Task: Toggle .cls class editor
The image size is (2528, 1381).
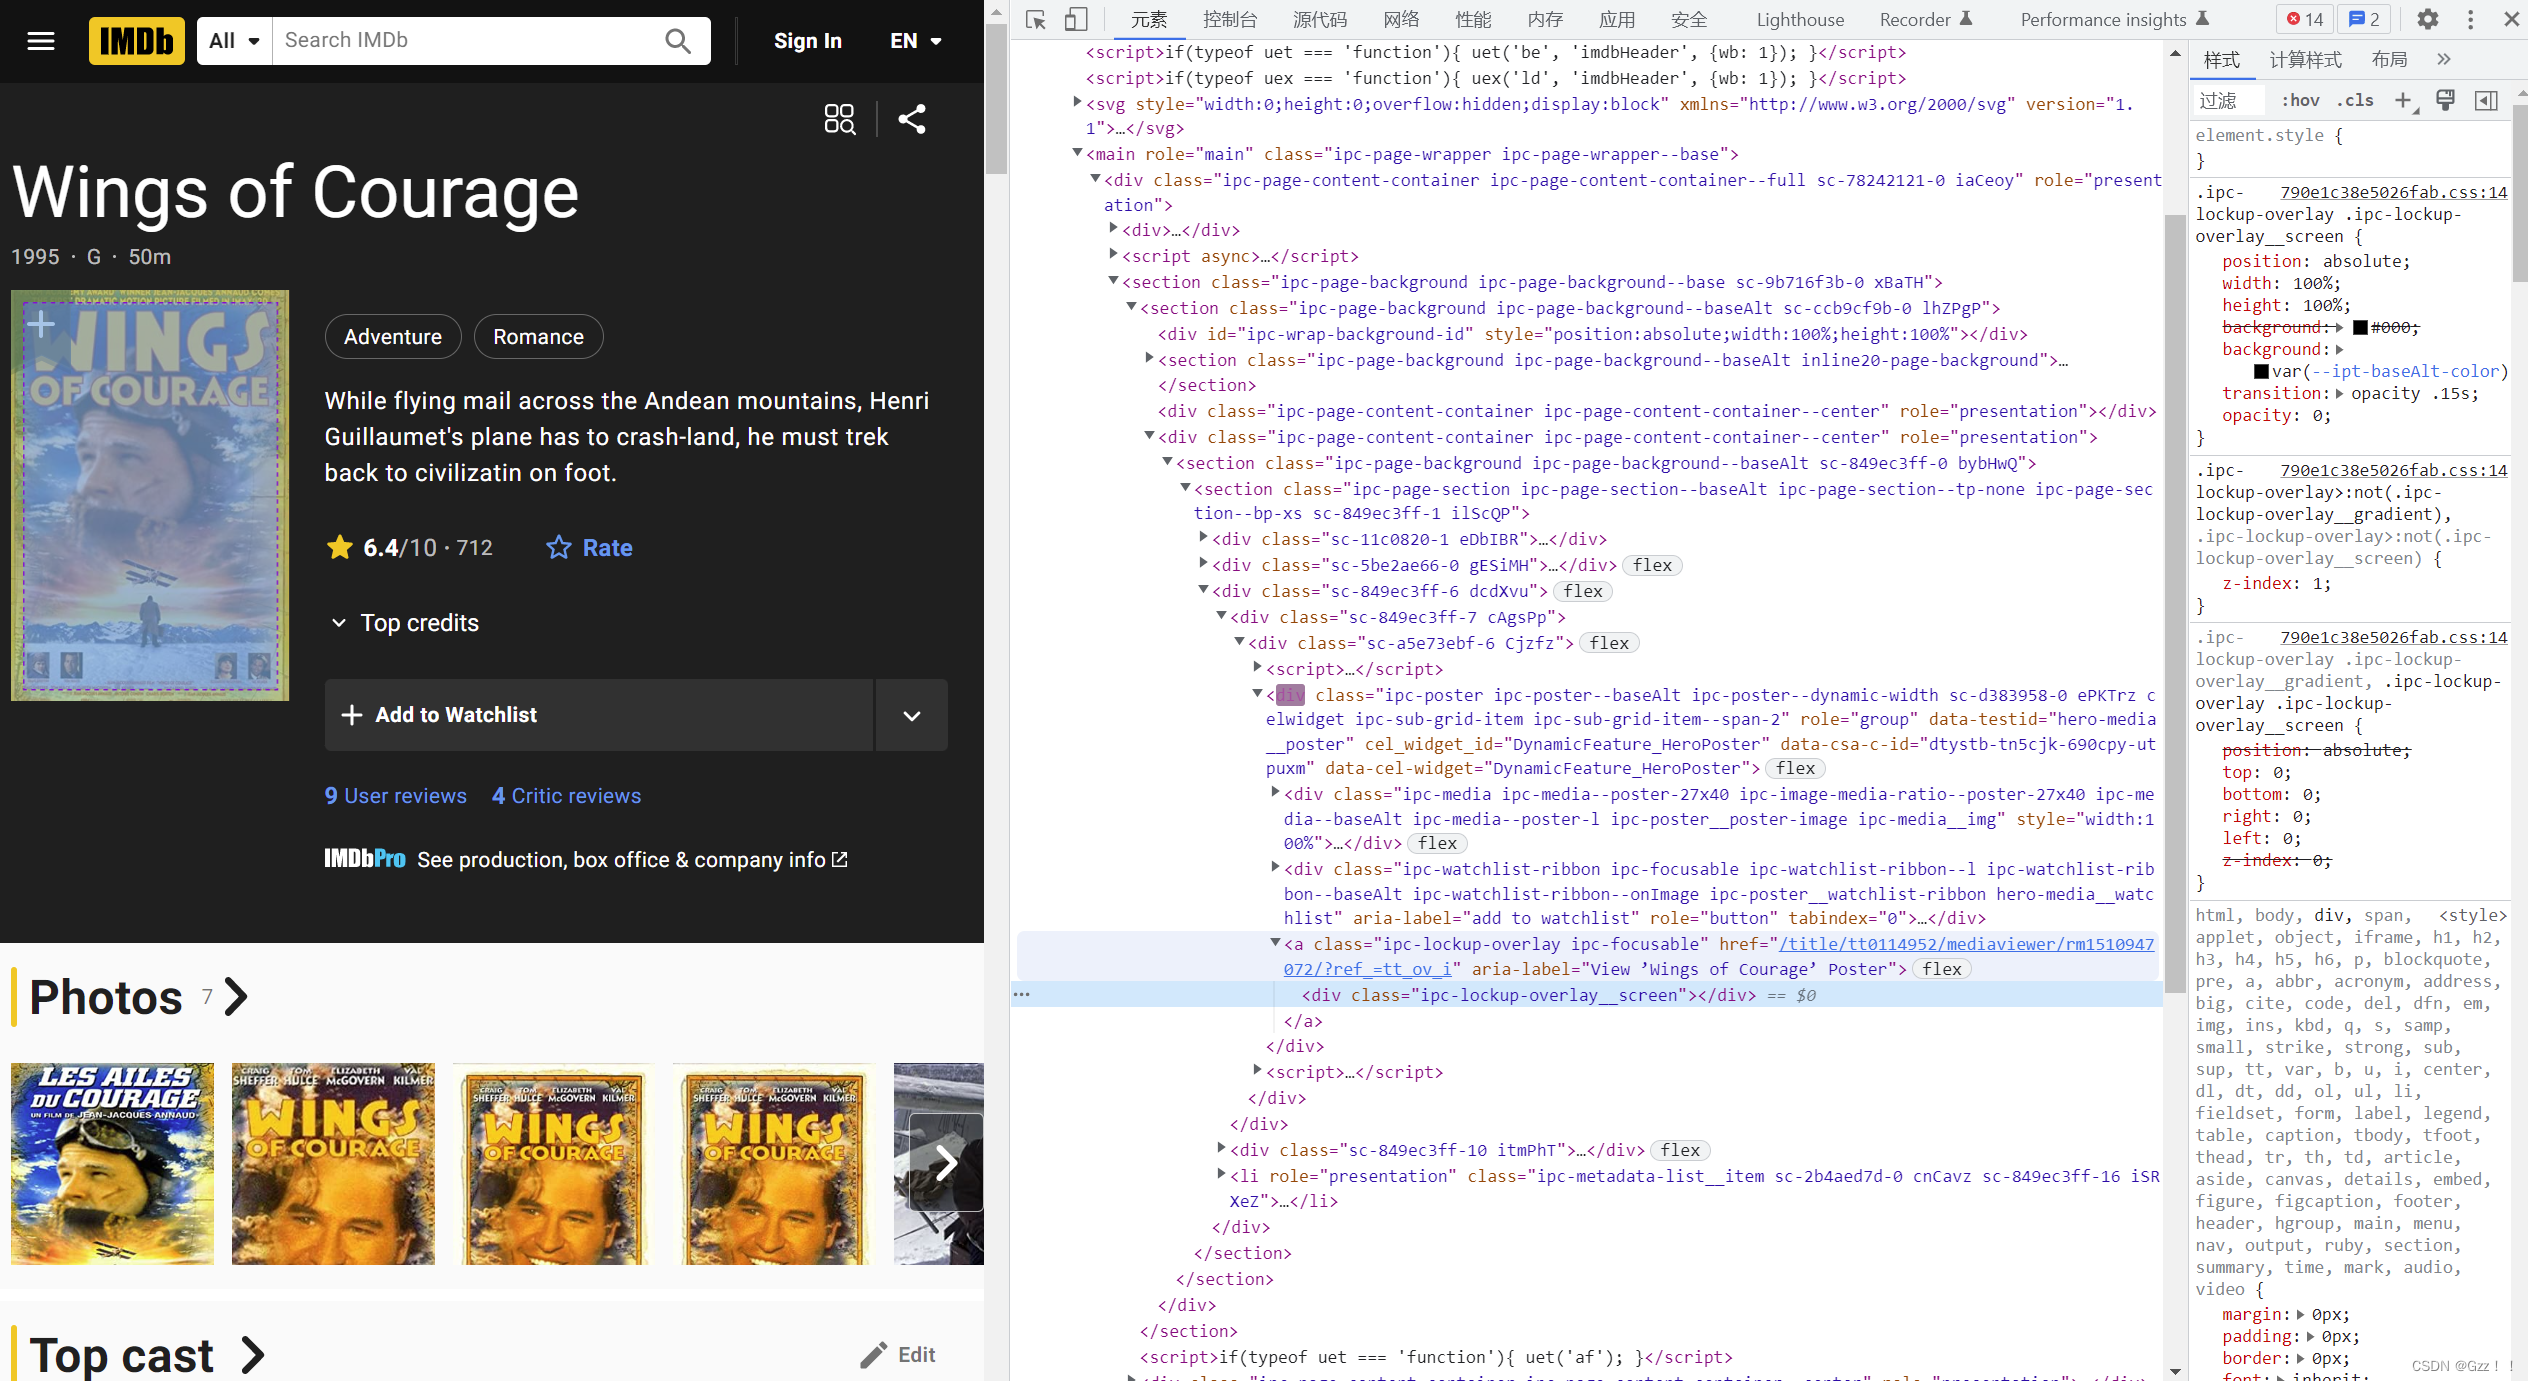Action: 2355,100
